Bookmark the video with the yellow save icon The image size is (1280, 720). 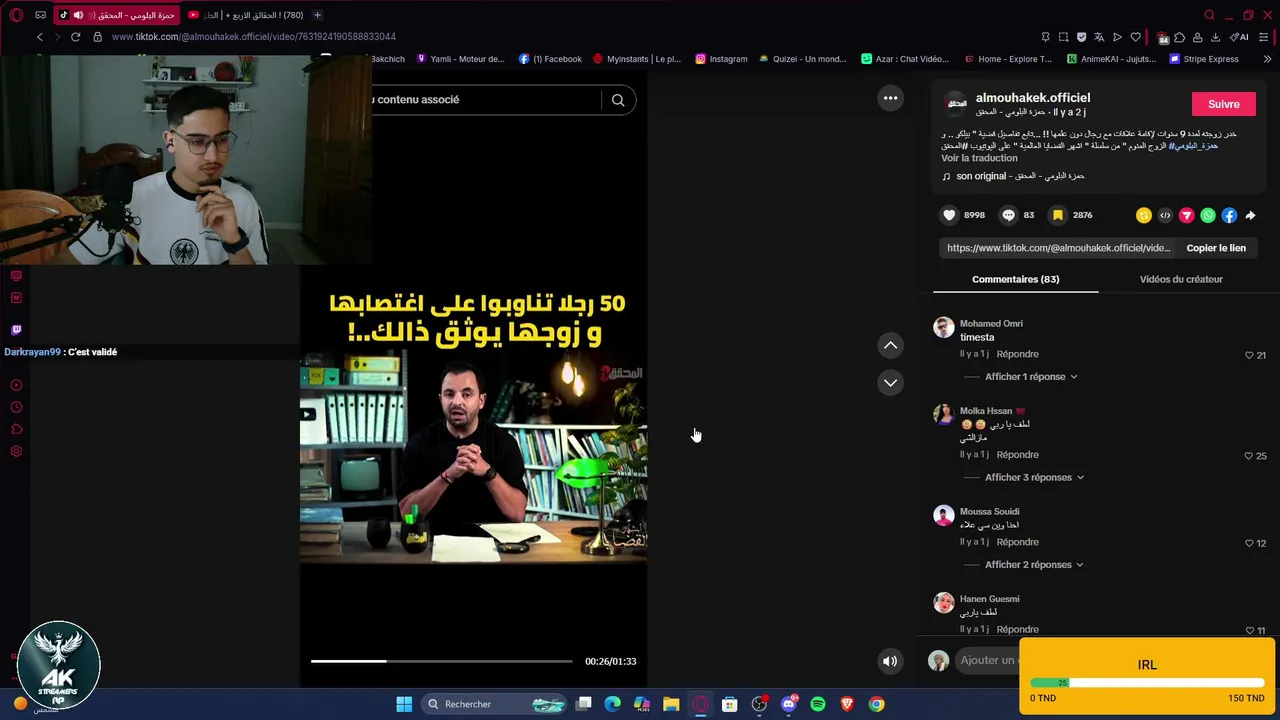(1057, 215)
